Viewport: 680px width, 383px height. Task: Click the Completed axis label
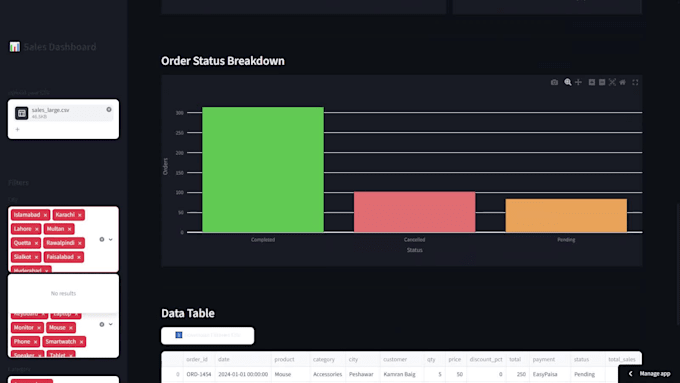(x=263, y=240)
